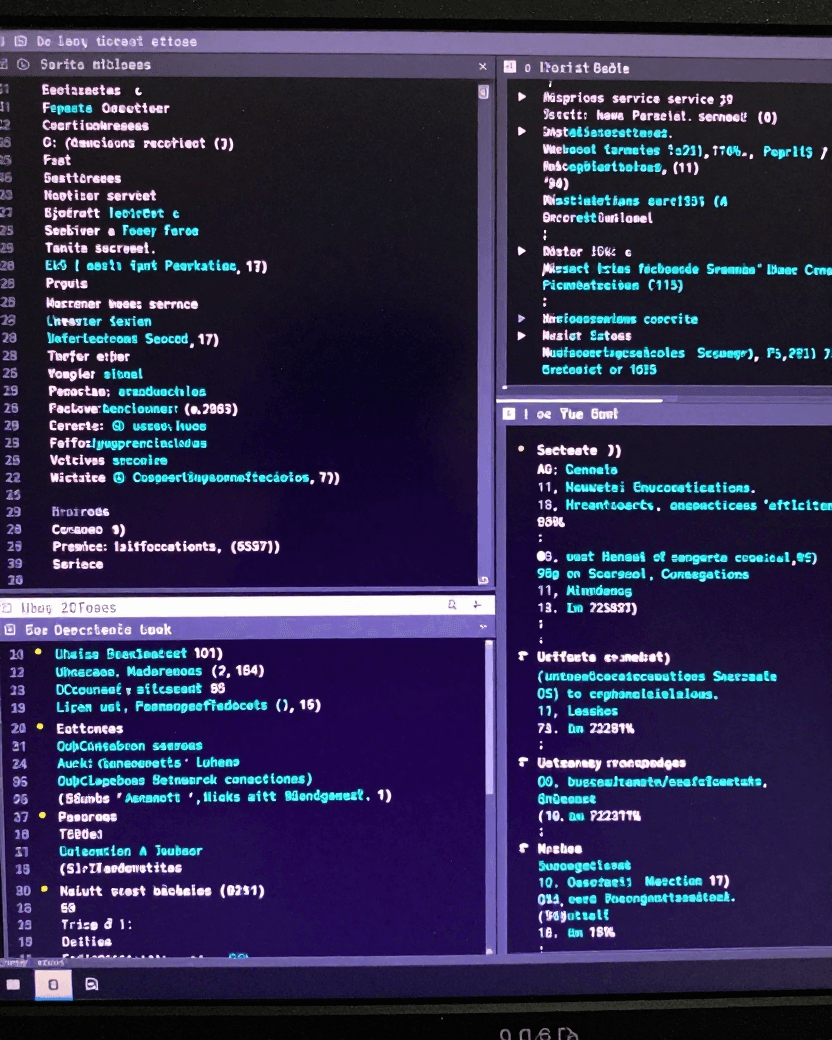Click line beginning "Hroiroes"
Image resolution: width=832 pixels, height=1040 pixels.
pos(80,512)
